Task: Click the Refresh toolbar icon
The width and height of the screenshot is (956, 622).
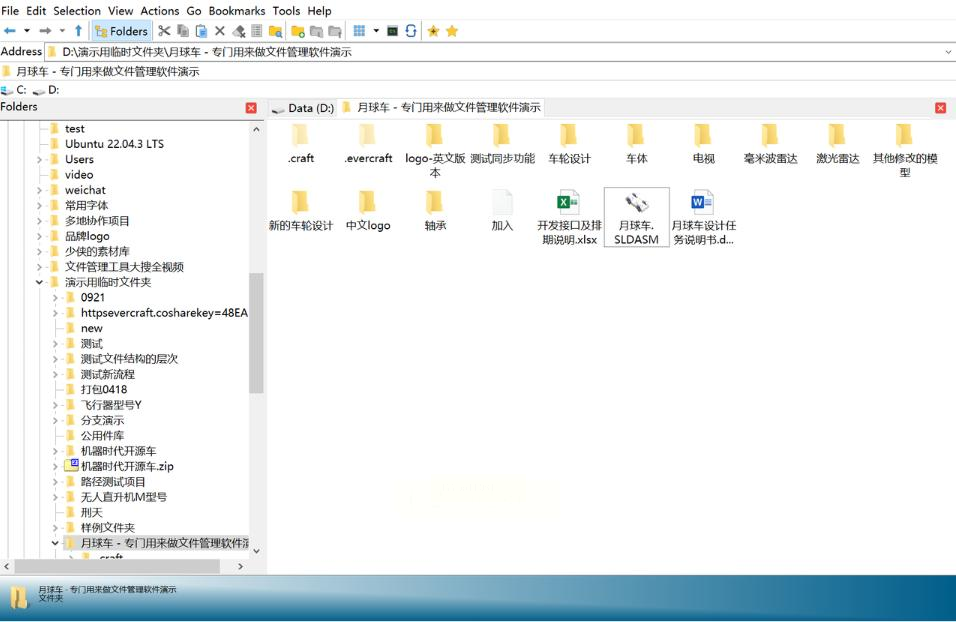Action: pos(411,31)
